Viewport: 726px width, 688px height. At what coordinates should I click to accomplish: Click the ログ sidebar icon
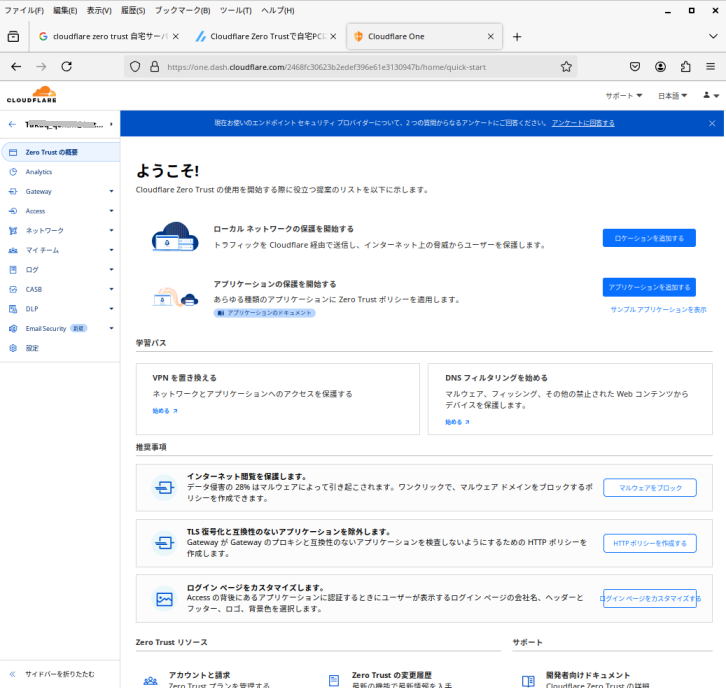[x=13, y=269]
